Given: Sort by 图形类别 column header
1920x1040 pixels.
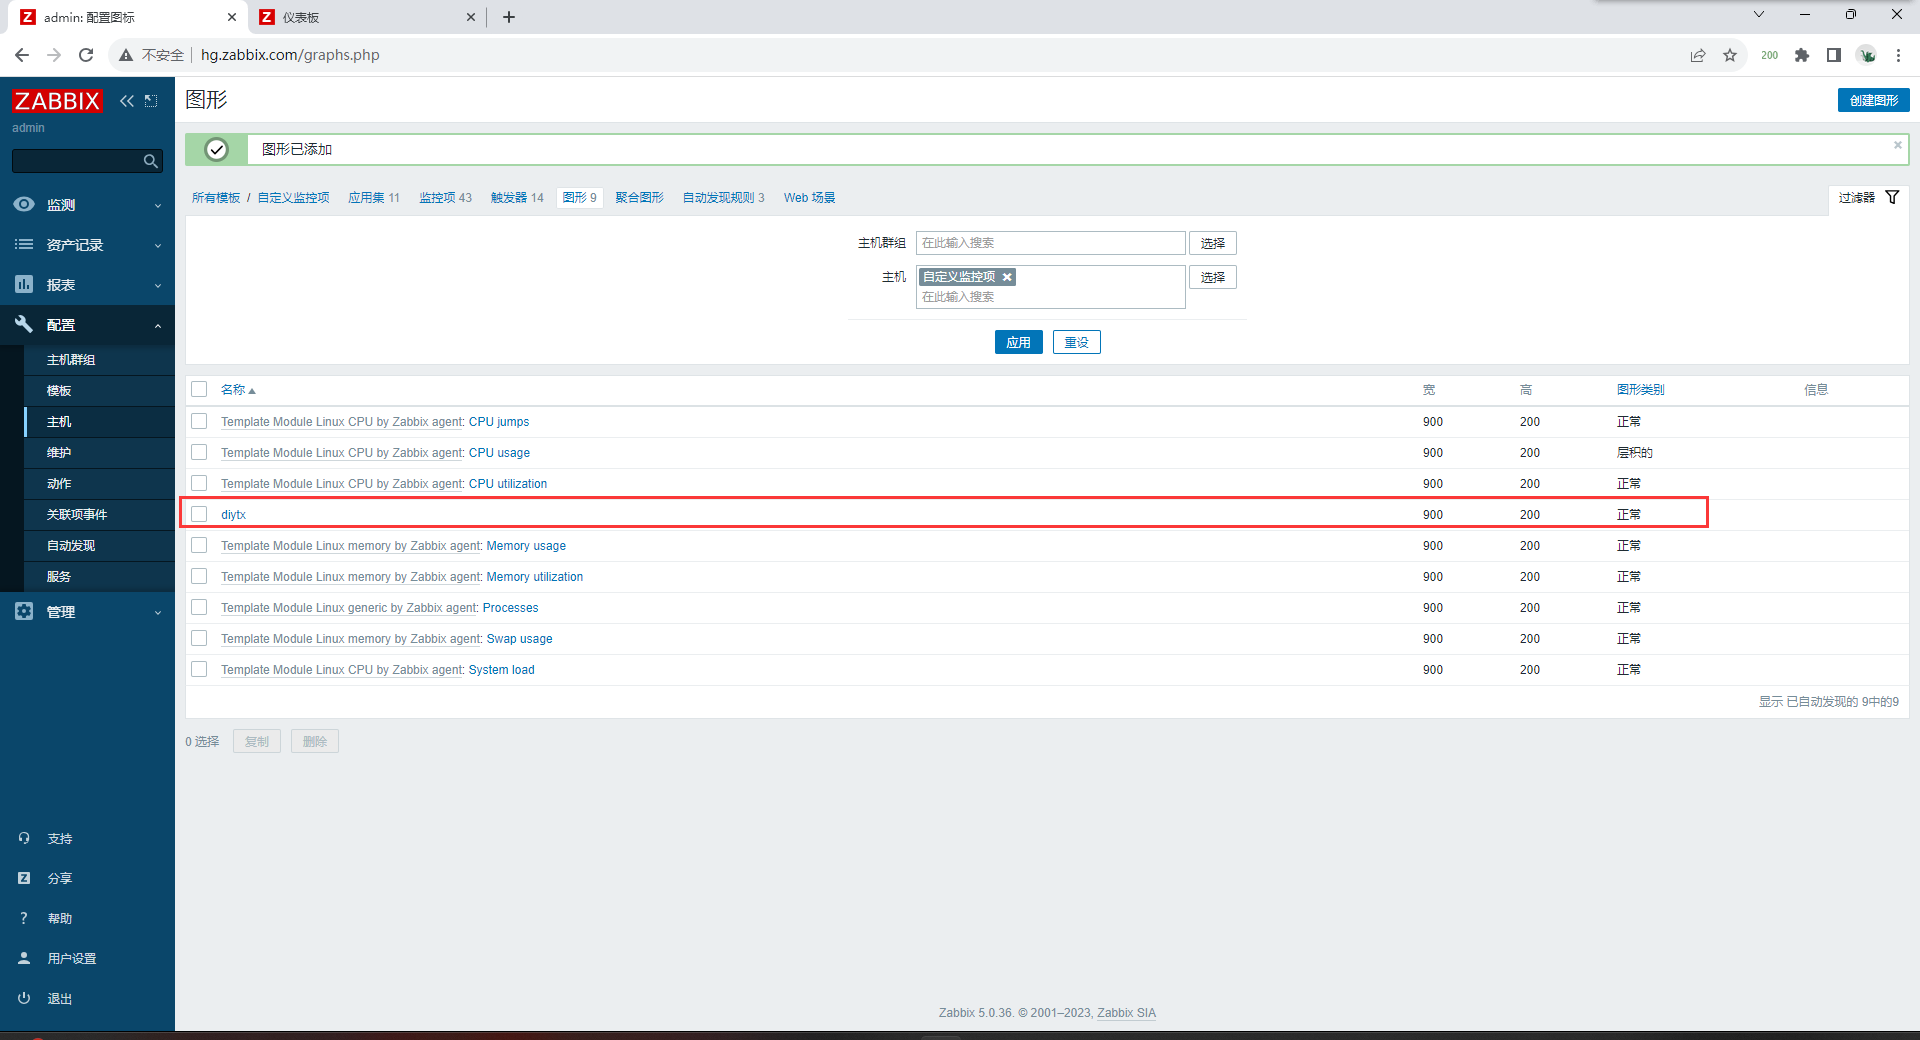Looking at the screenshot, I should point(1640,390).
